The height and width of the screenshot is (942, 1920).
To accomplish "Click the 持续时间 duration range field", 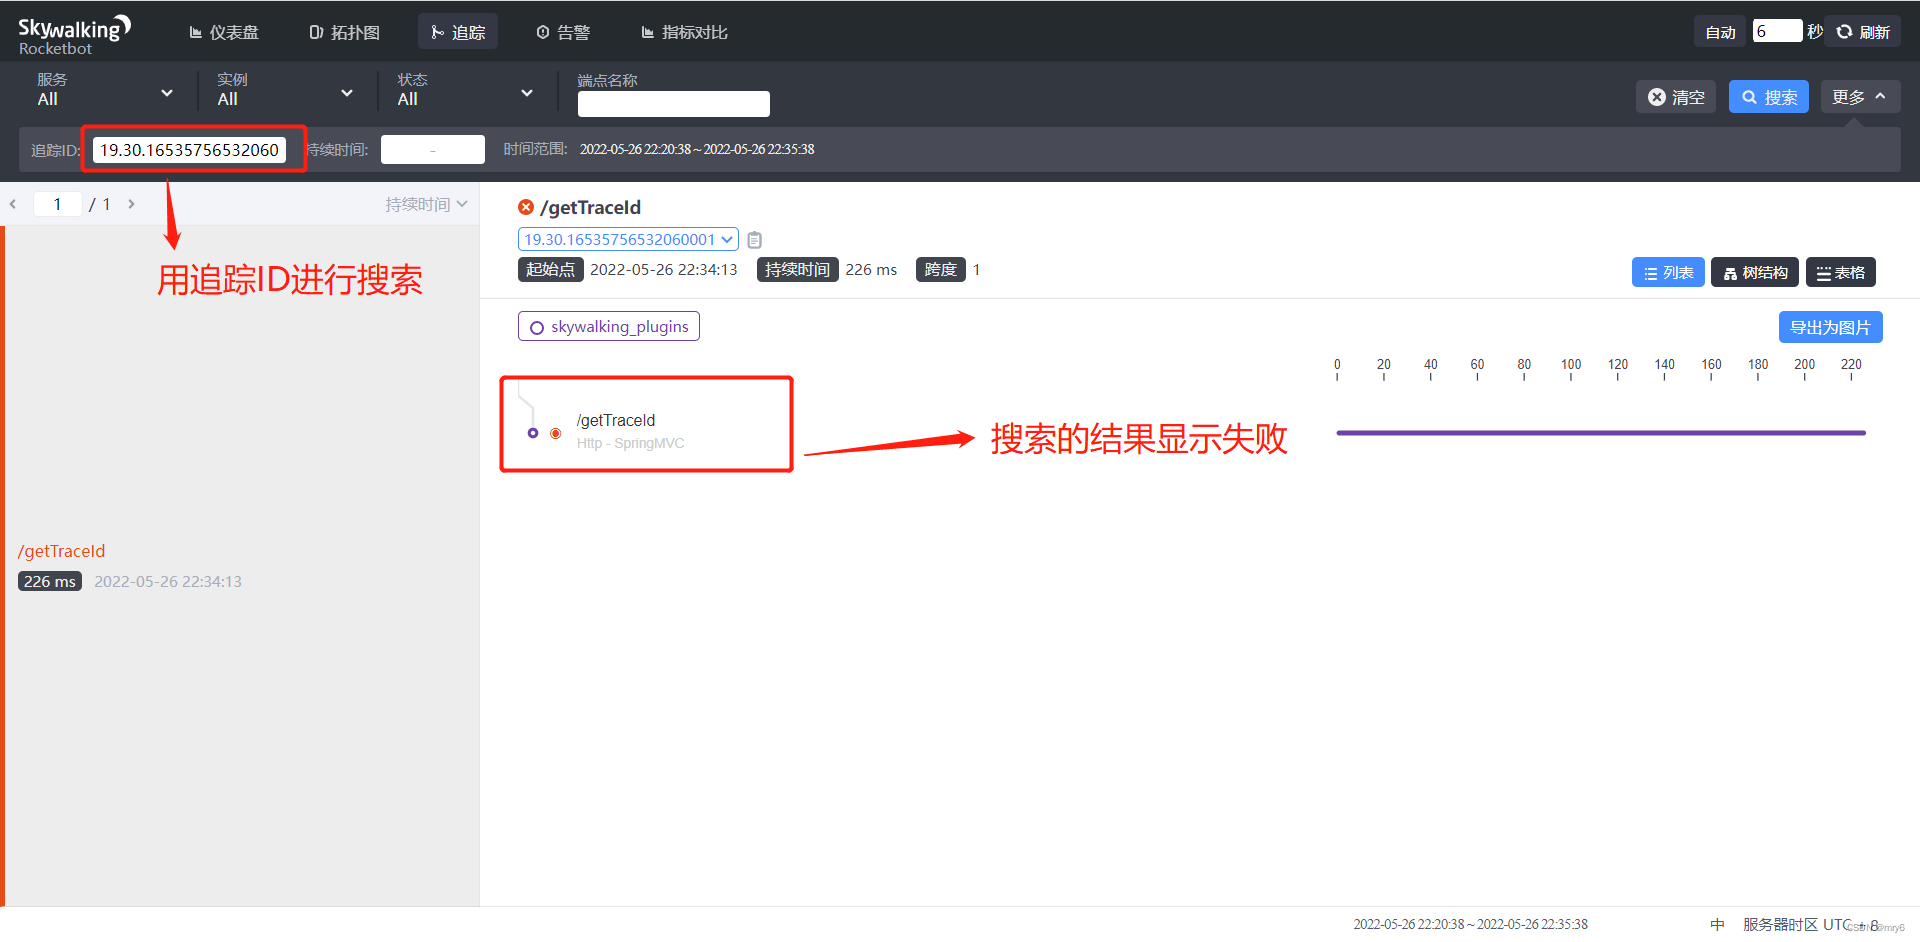I will click(433, 150).
